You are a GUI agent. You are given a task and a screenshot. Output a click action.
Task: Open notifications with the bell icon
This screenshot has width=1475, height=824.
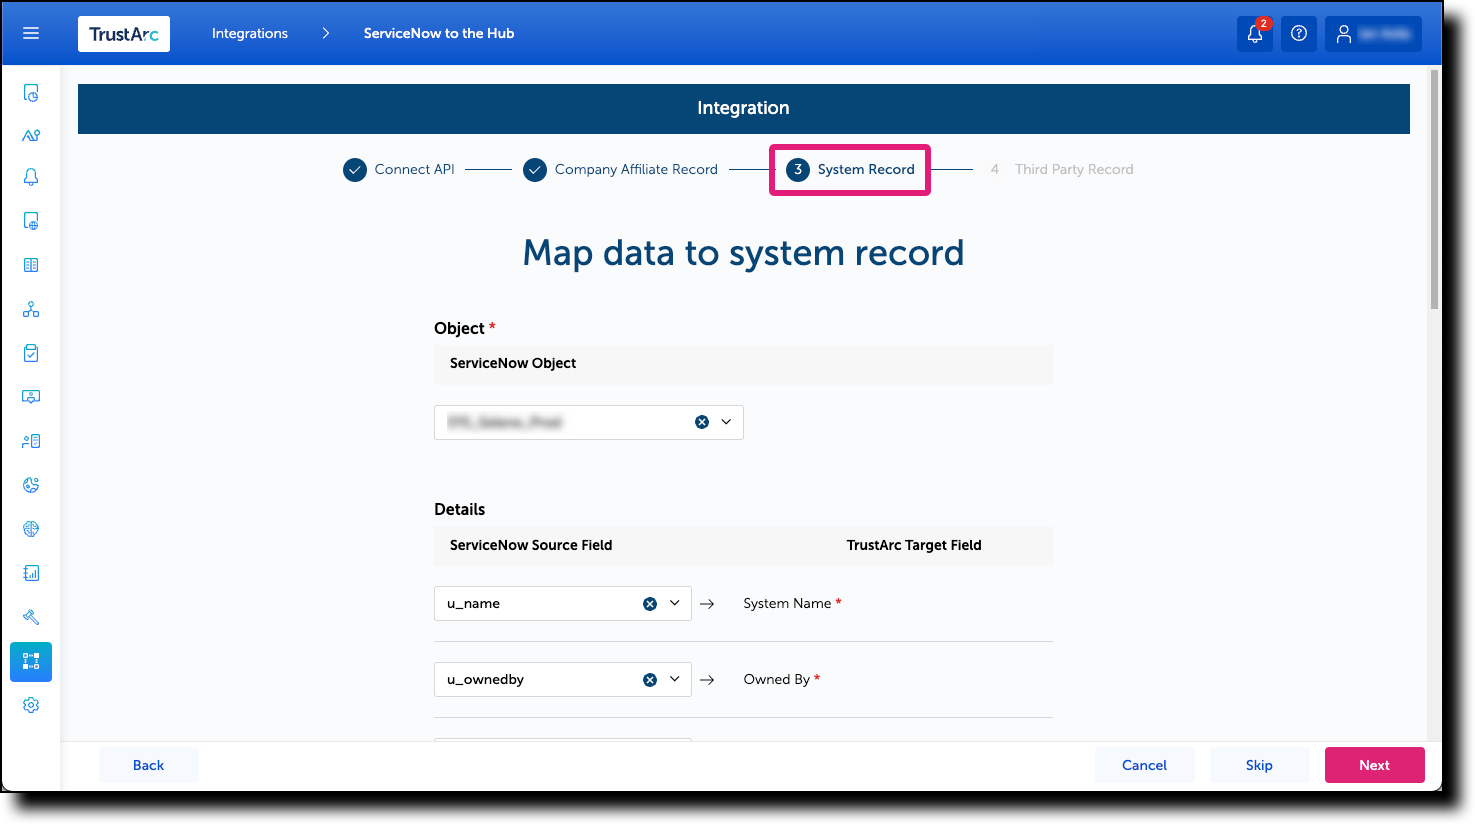tap(1254, 33)
